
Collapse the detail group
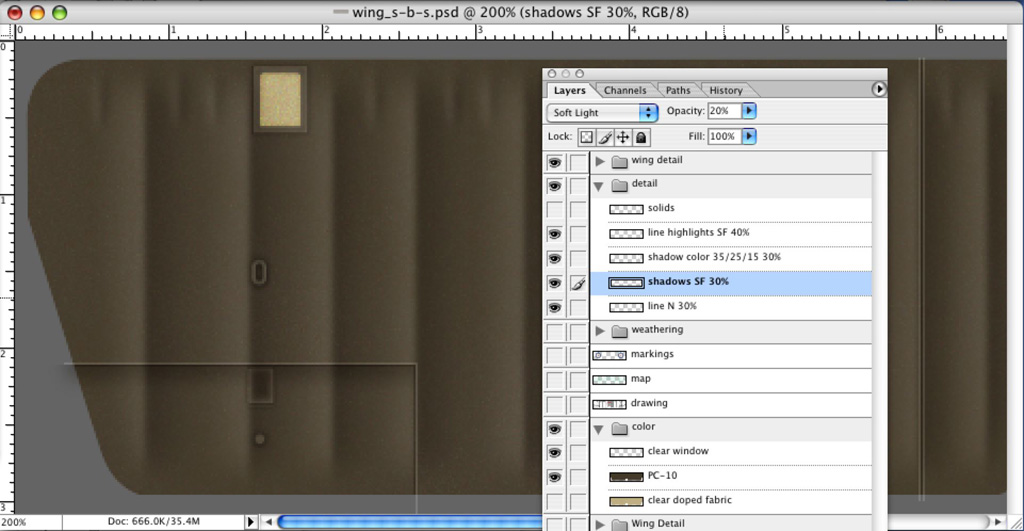point(598,186)
